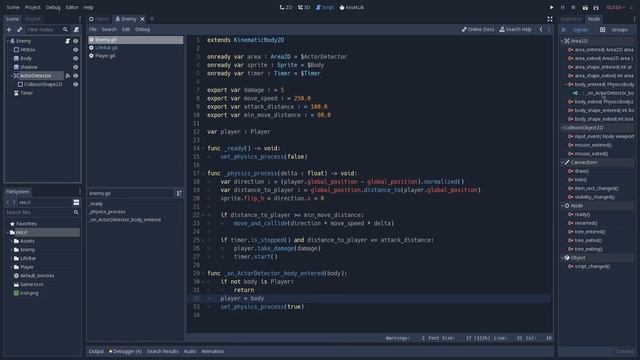
Task: Click the search files magnifier icon
Action: coord(76,212)
